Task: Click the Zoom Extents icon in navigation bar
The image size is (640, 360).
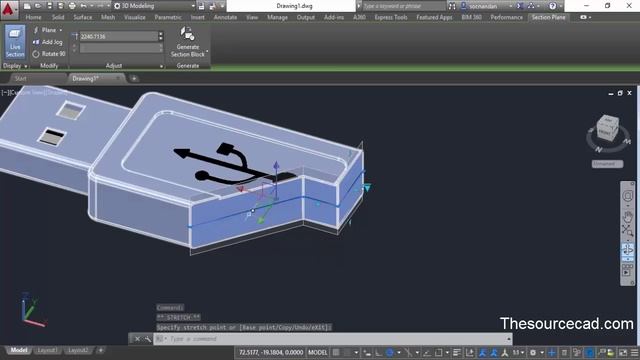Action: (x=628, y=231)
